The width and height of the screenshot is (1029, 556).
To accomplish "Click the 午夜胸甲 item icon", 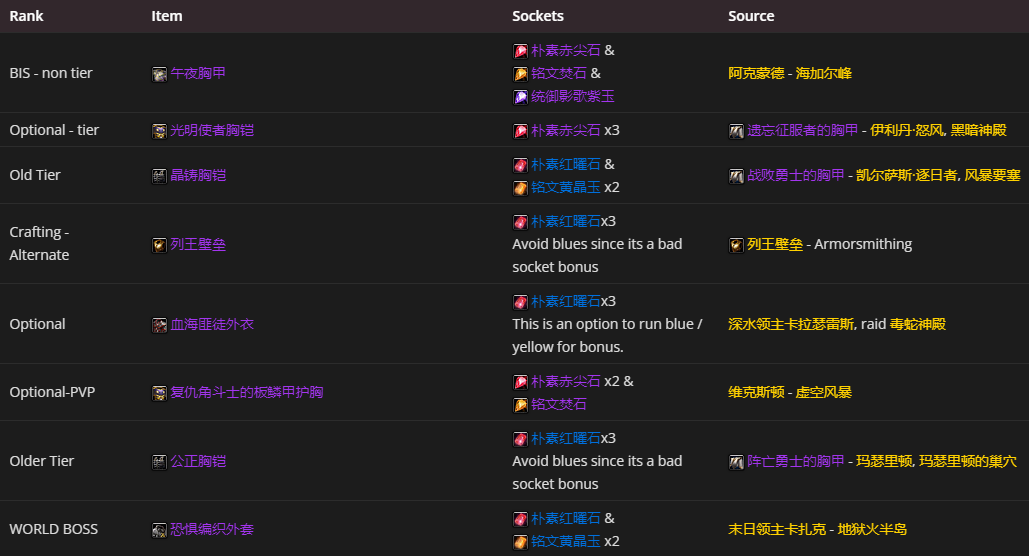I will point(159,74).
